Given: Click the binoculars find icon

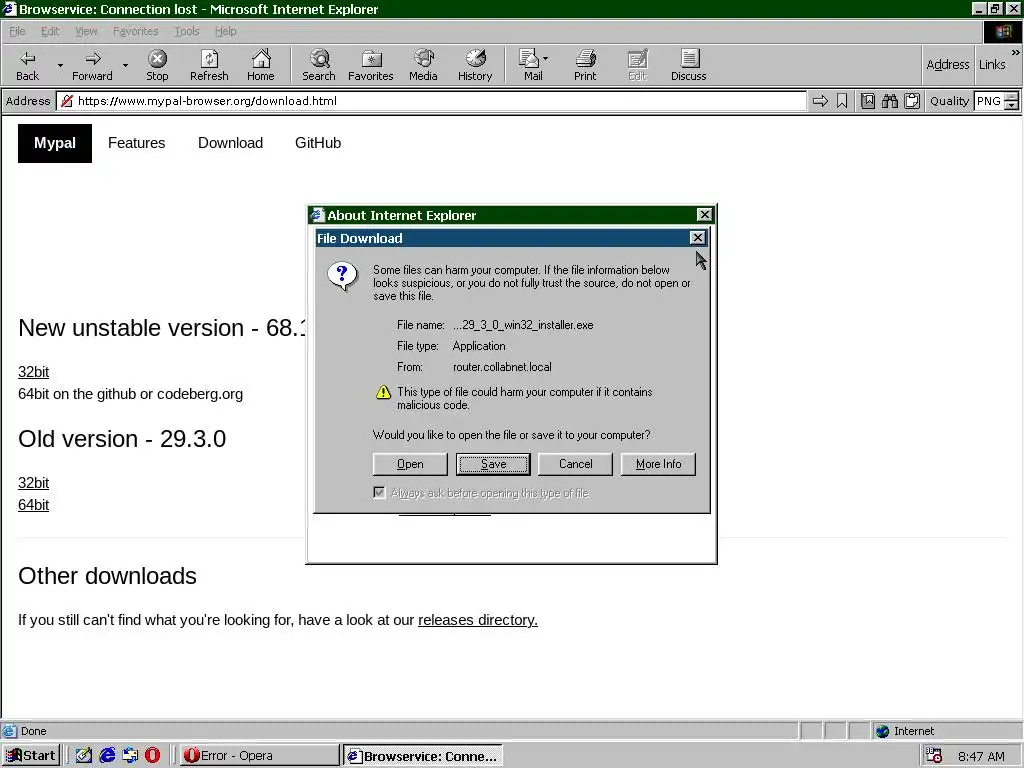Looking at the screenshot, I should [889, 101].
